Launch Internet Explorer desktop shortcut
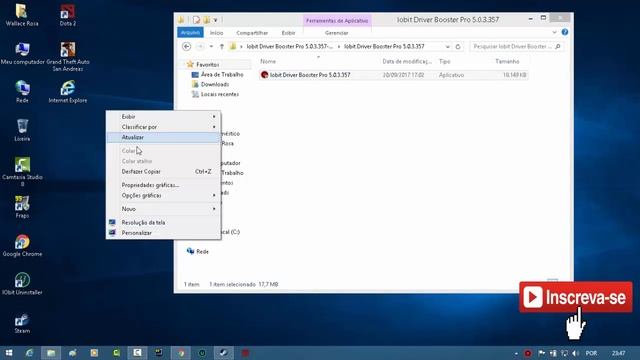 click(68, 91)
